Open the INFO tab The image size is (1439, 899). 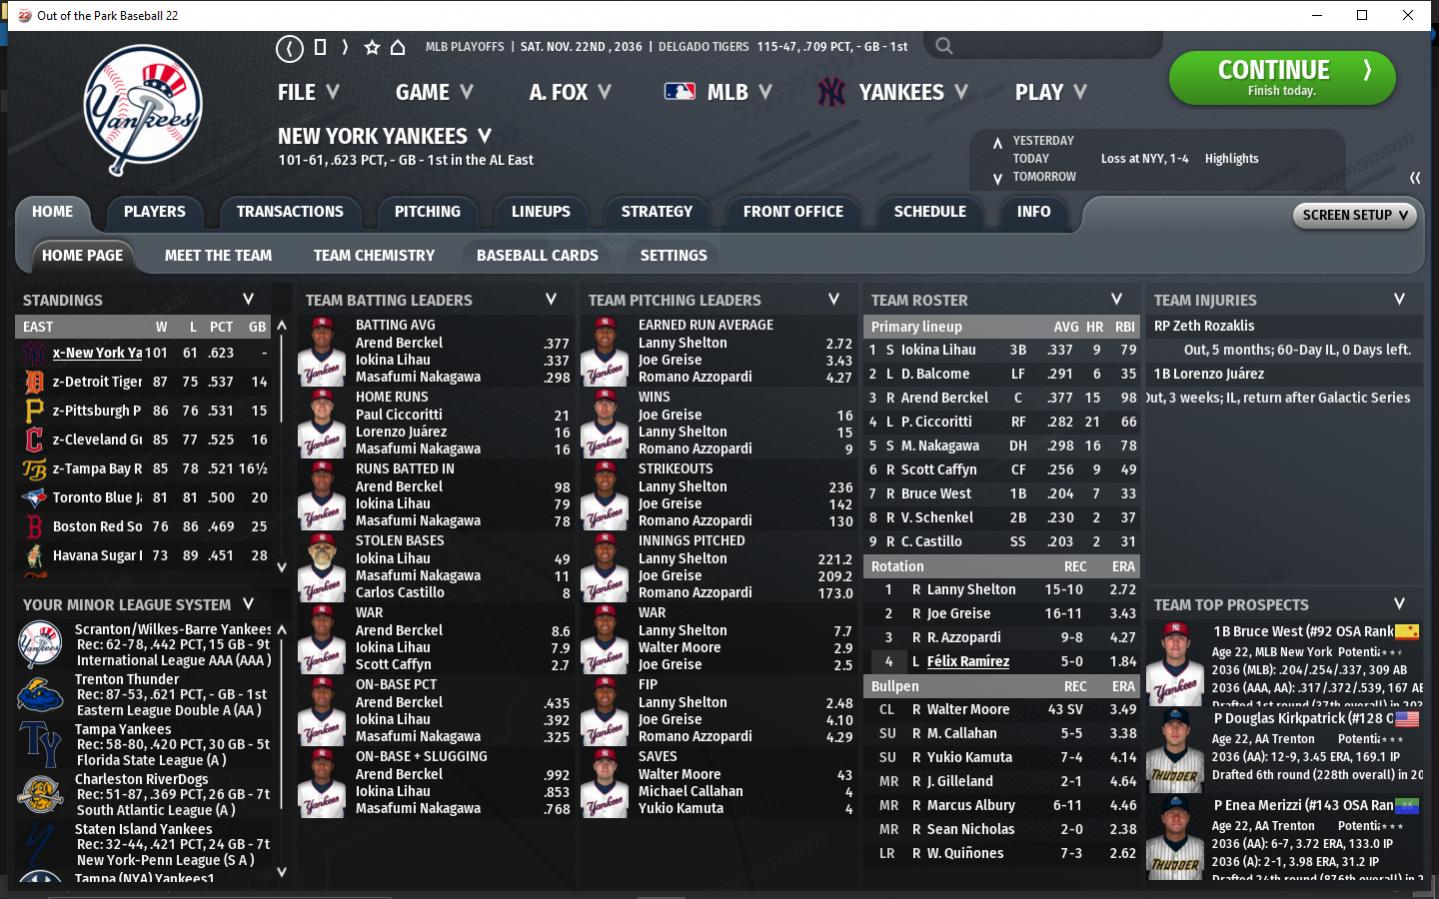pos(1034,212)
